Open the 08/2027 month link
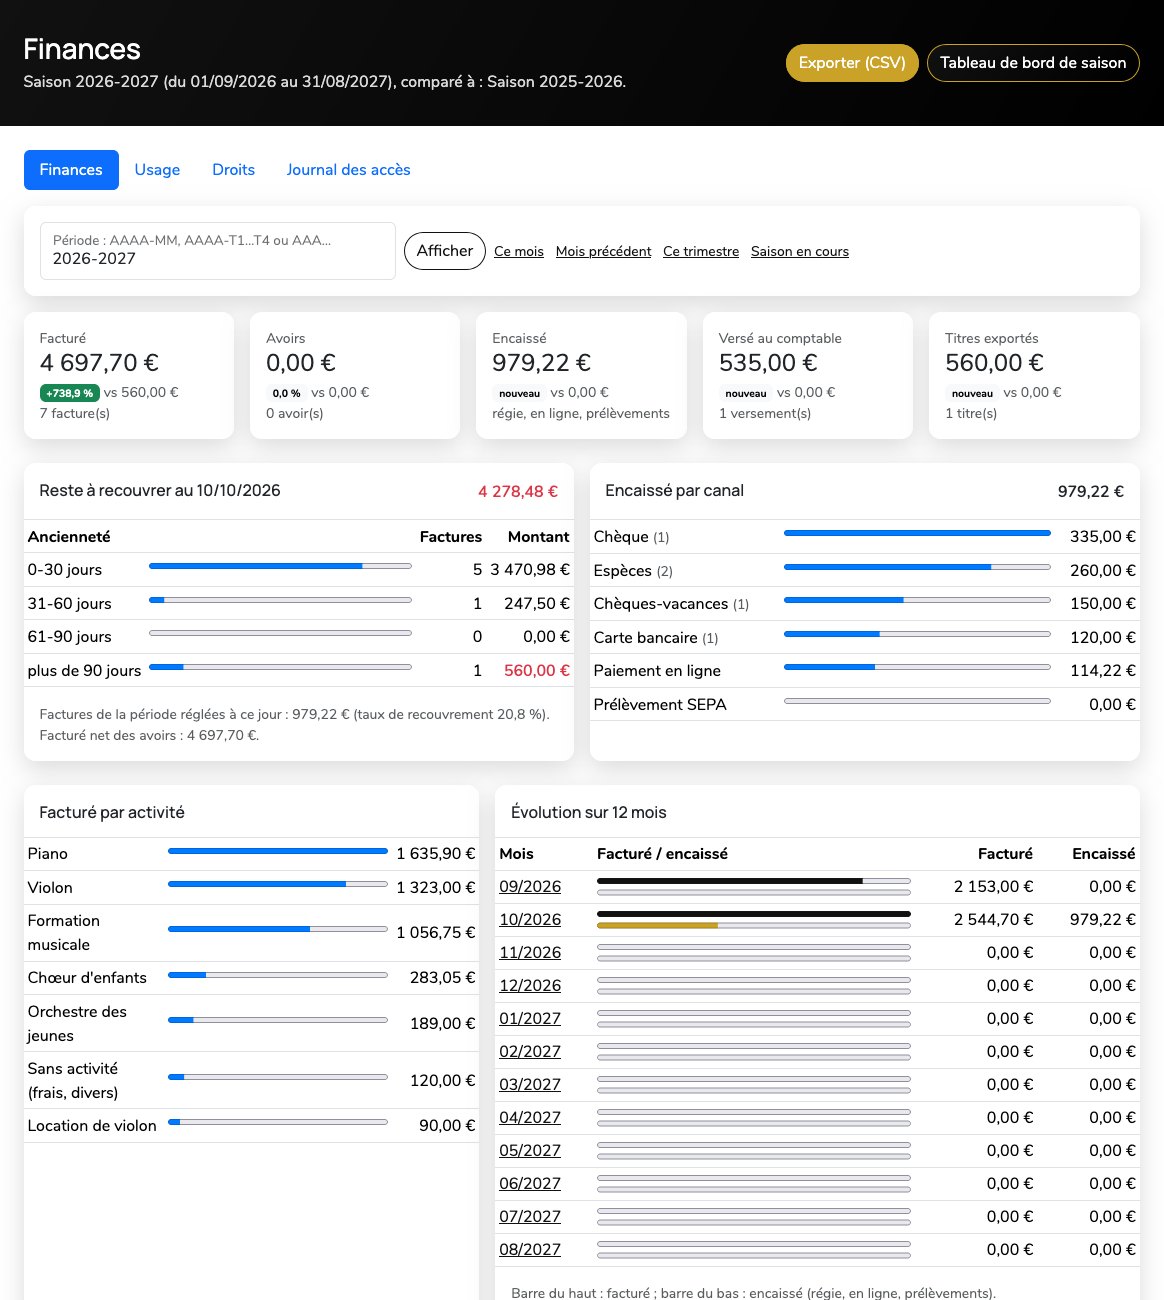 (530, 1250)
